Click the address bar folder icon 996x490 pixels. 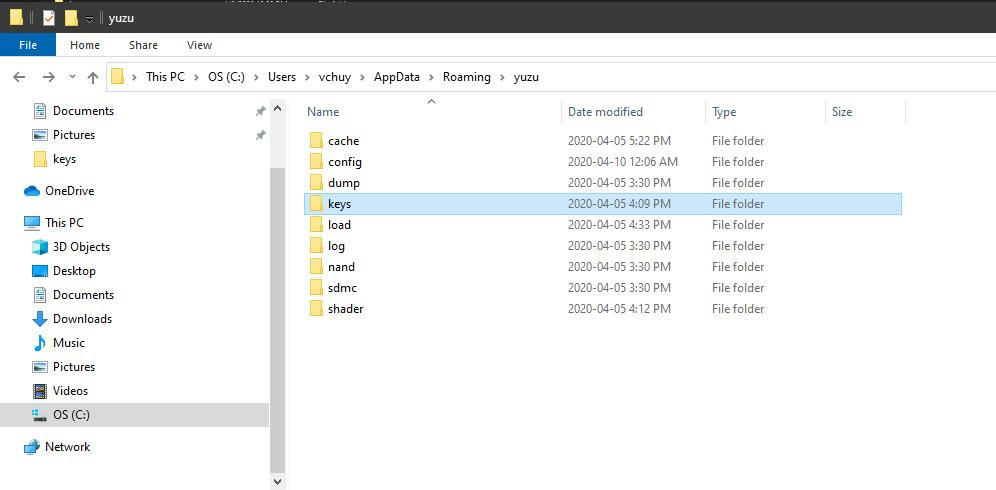click(x=117, y=77)
